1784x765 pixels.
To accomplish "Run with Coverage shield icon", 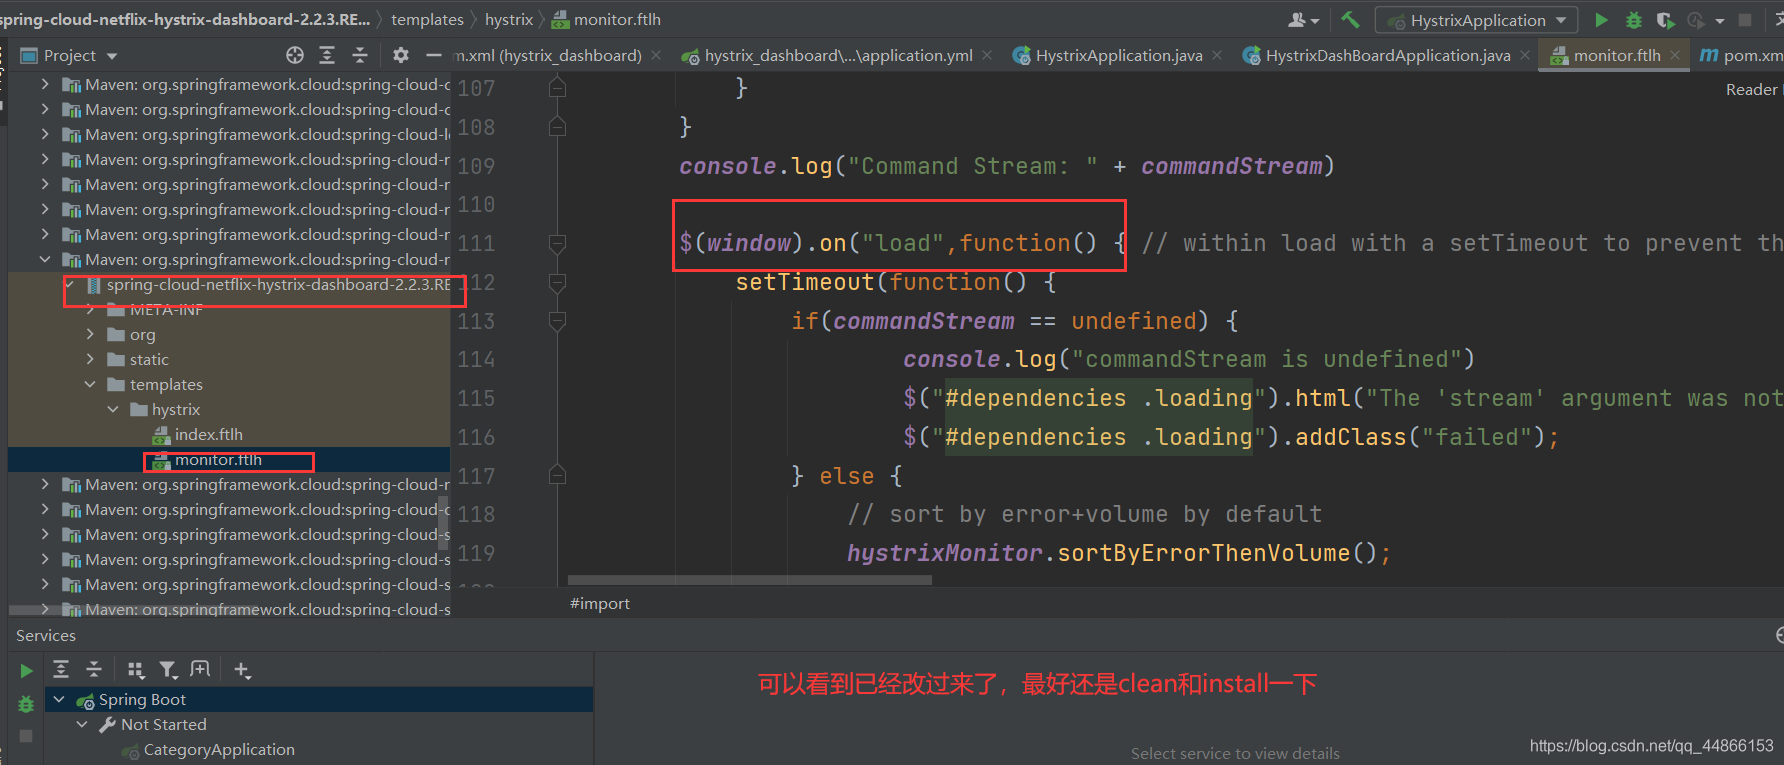I will [1665, 19].
